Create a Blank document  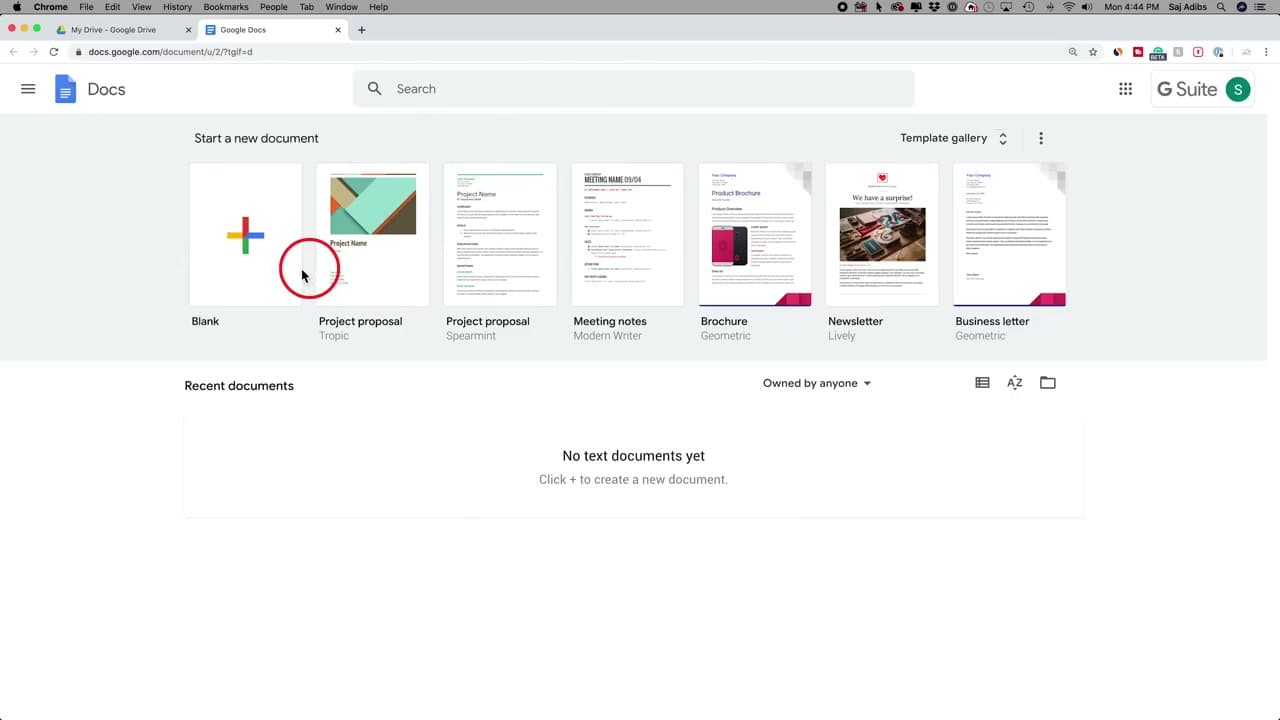245,235
